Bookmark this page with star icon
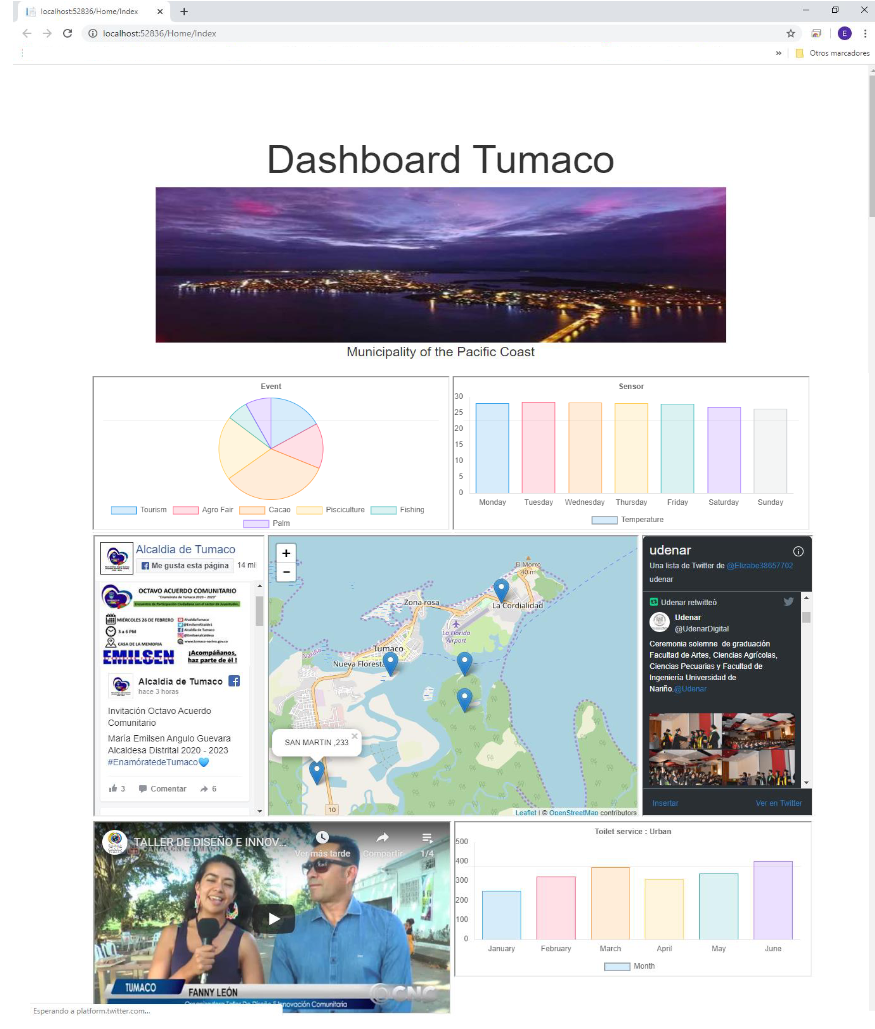This screenshot has width=875, height=1029. (x=790, y=33)
